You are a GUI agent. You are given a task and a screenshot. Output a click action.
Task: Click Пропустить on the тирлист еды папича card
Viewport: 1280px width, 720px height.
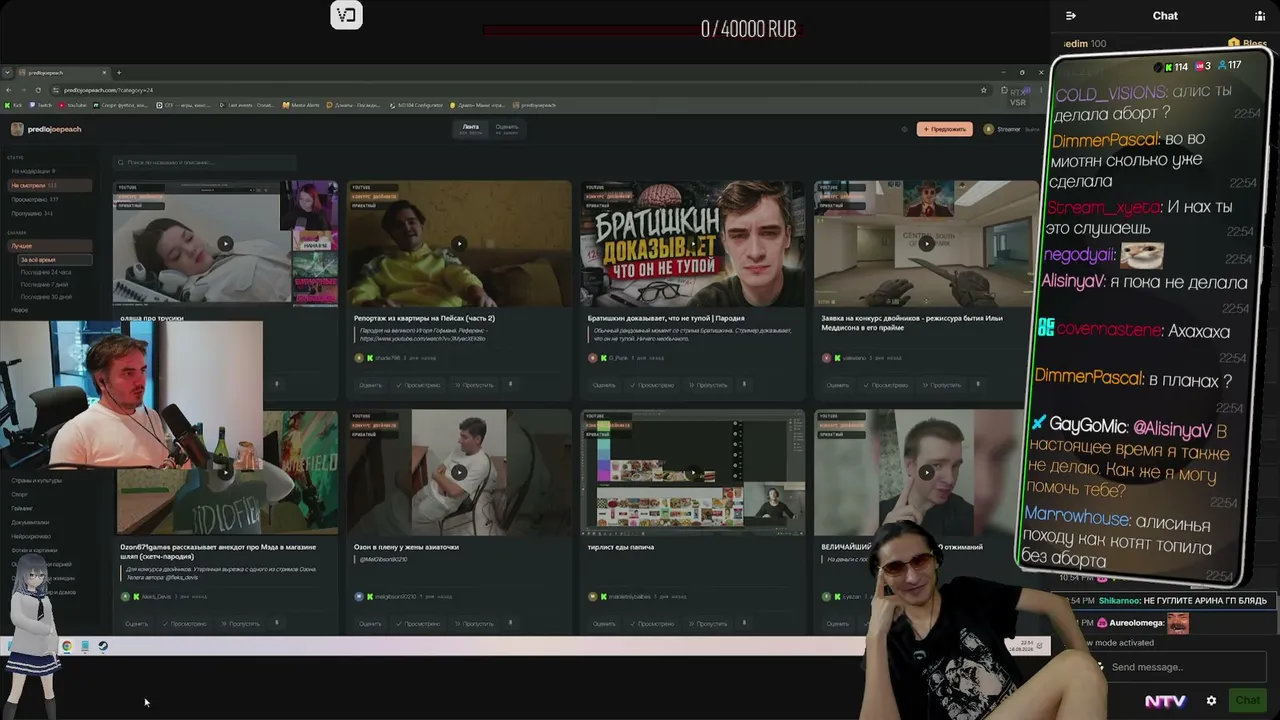(x=708, y=624)
